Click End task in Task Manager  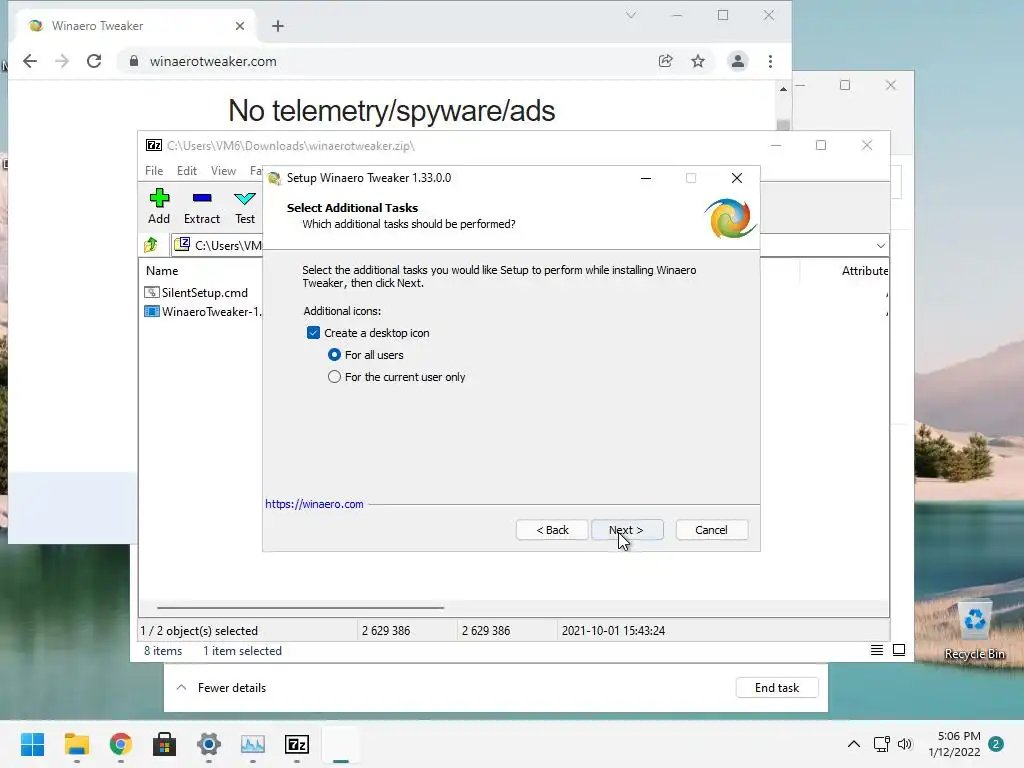point(776,688)
